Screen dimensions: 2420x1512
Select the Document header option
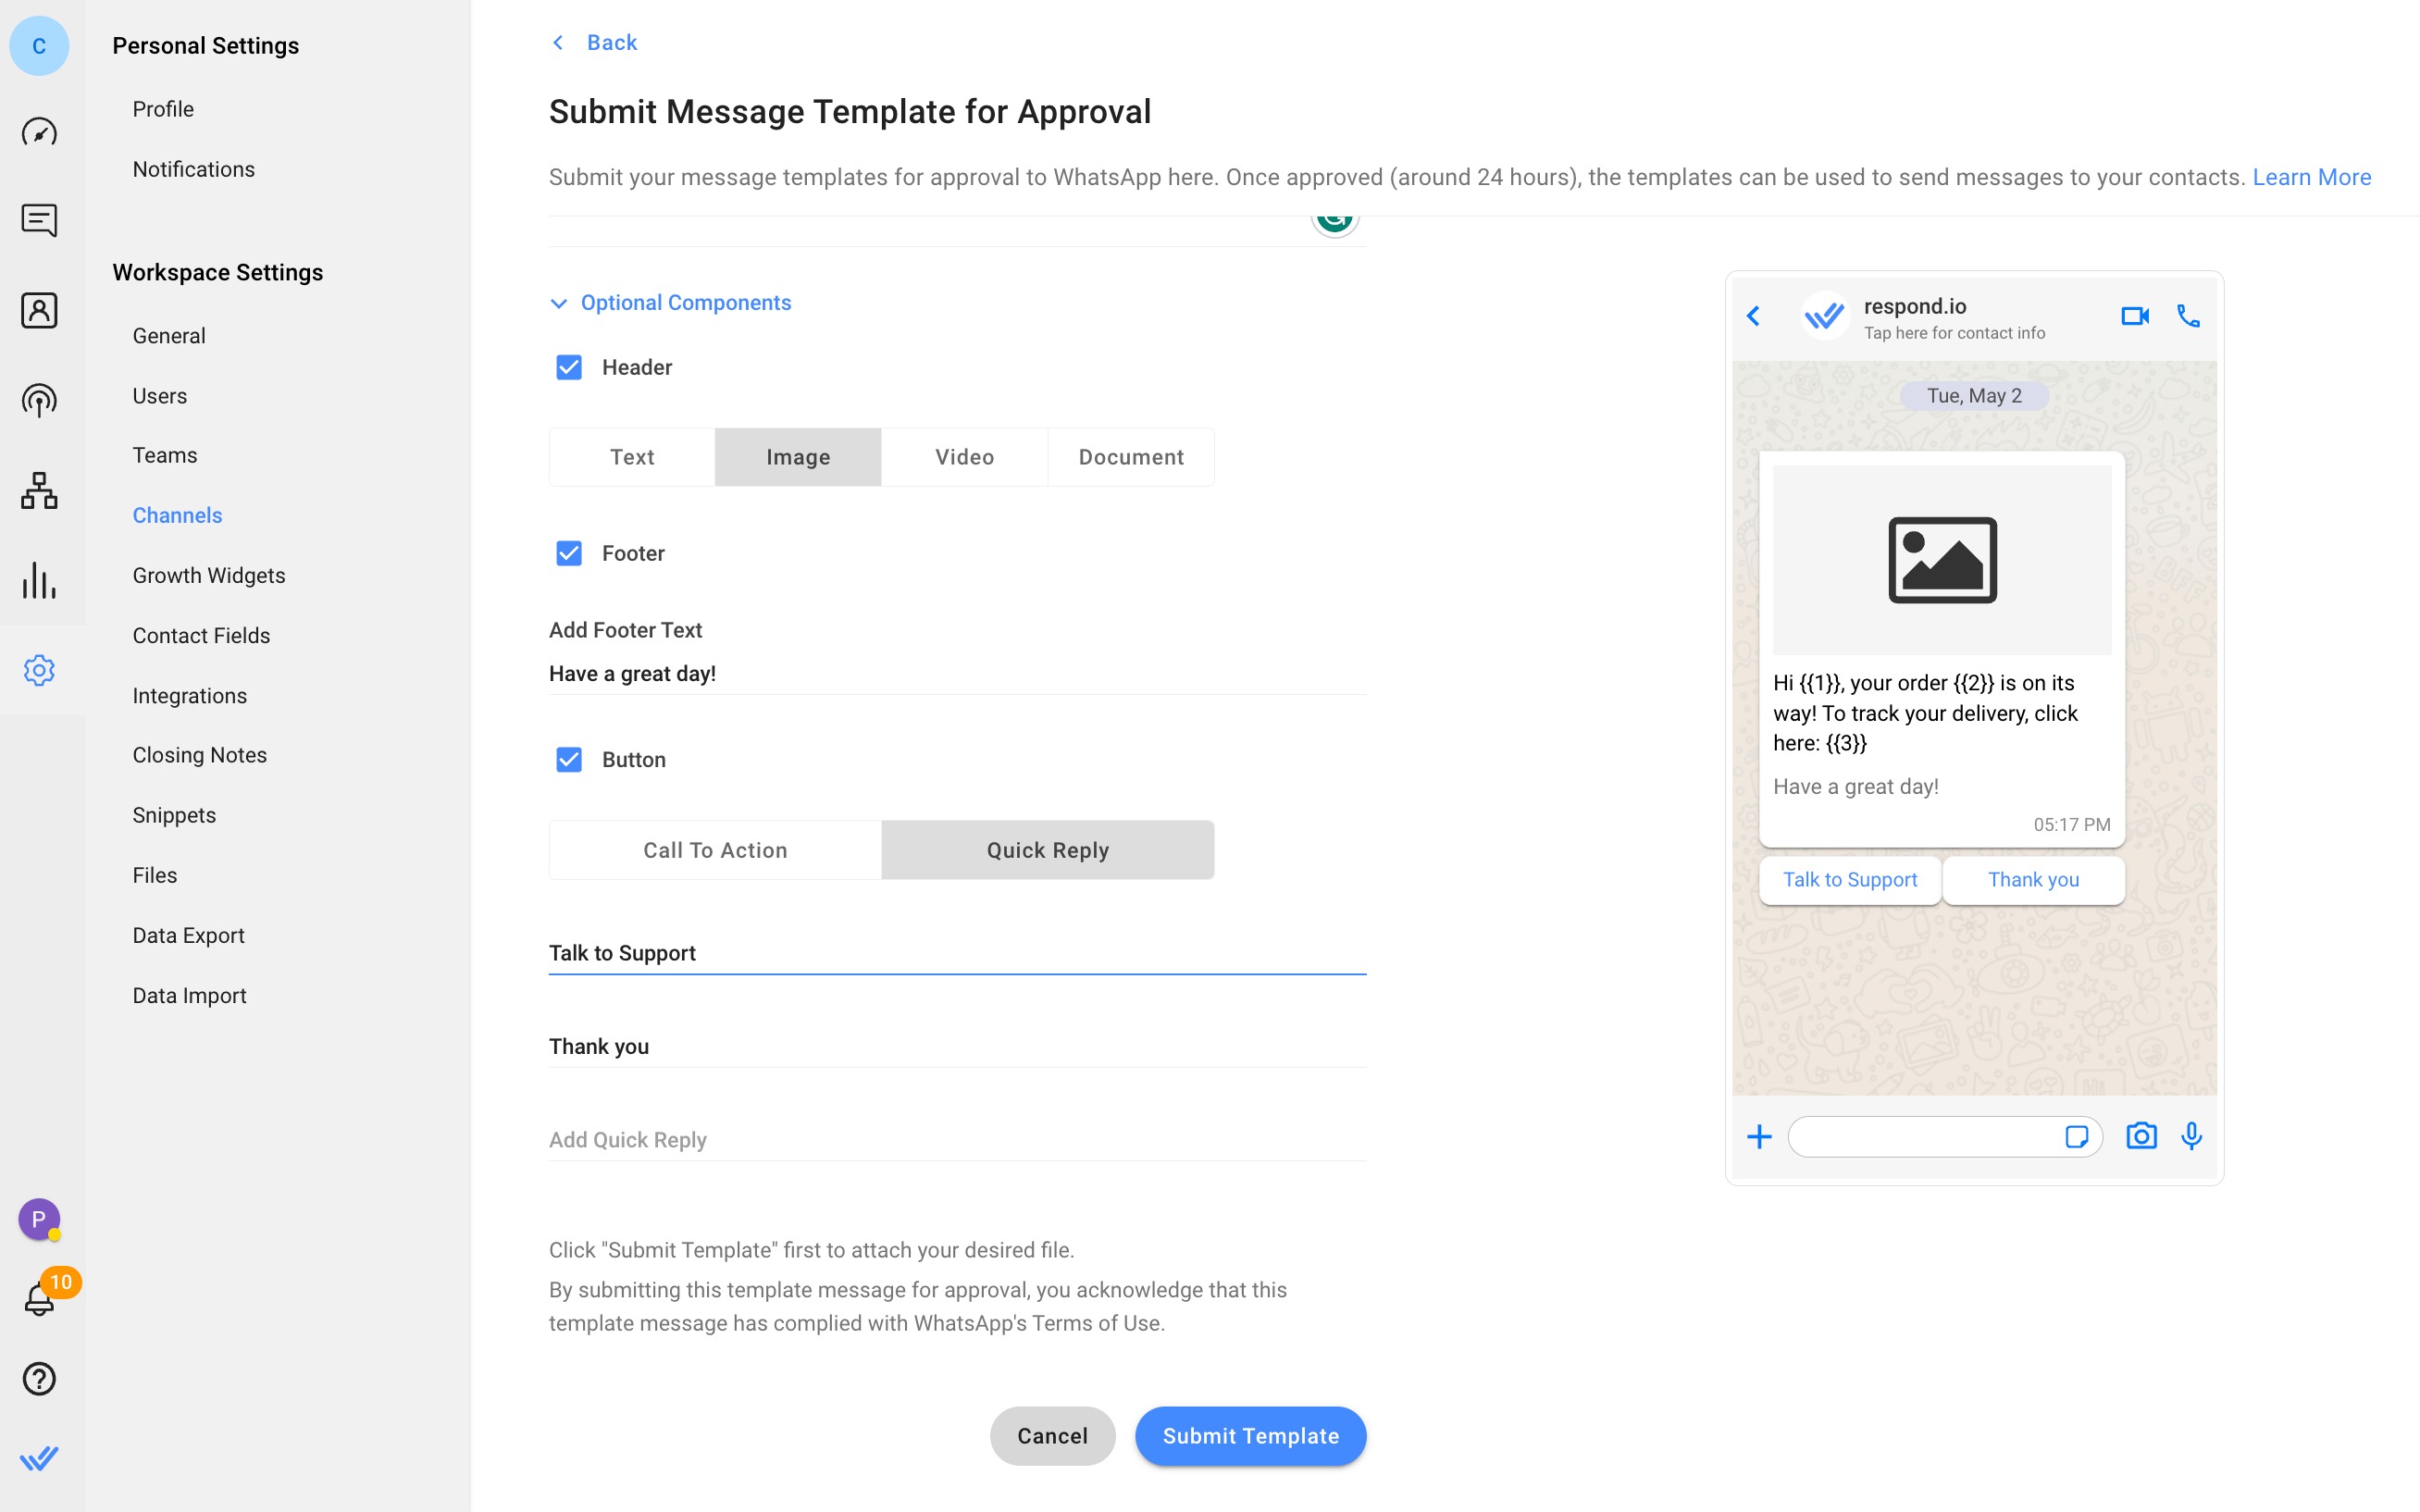pyautogui.click(x=1131, y=456)
